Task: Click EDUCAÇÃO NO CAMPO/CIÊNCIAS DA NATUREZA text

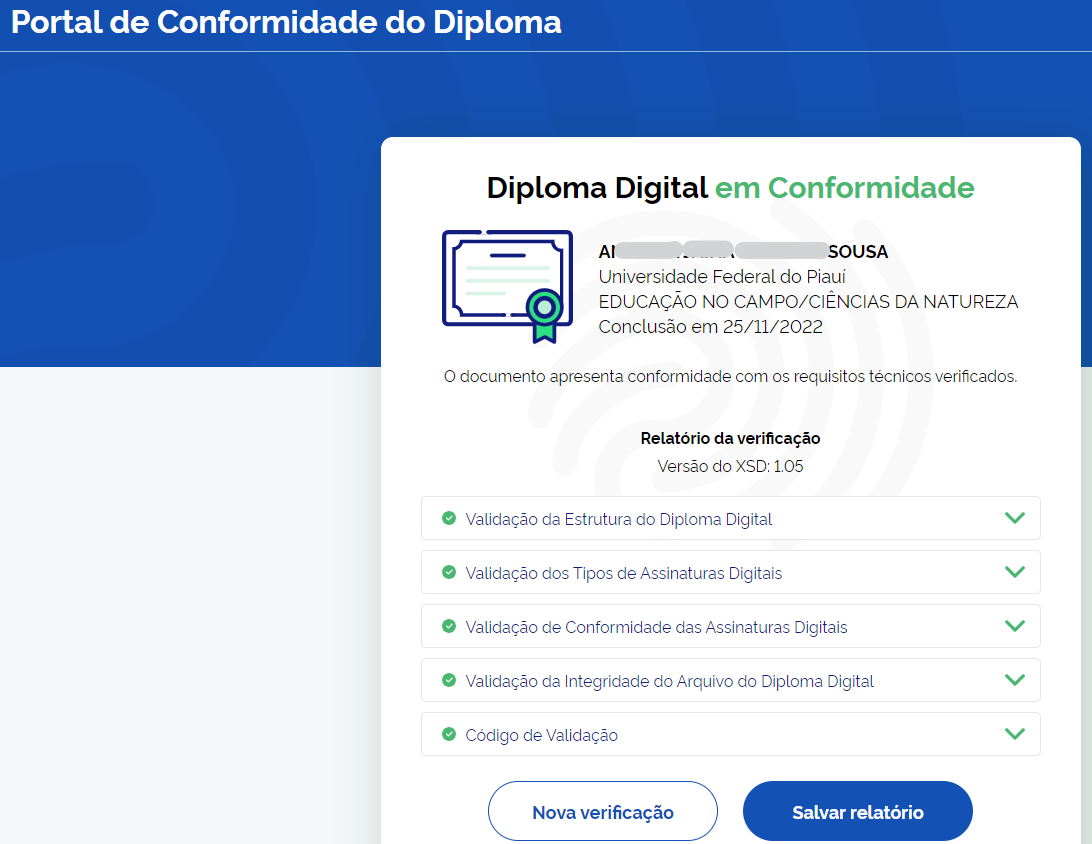Action: point(808,302)
